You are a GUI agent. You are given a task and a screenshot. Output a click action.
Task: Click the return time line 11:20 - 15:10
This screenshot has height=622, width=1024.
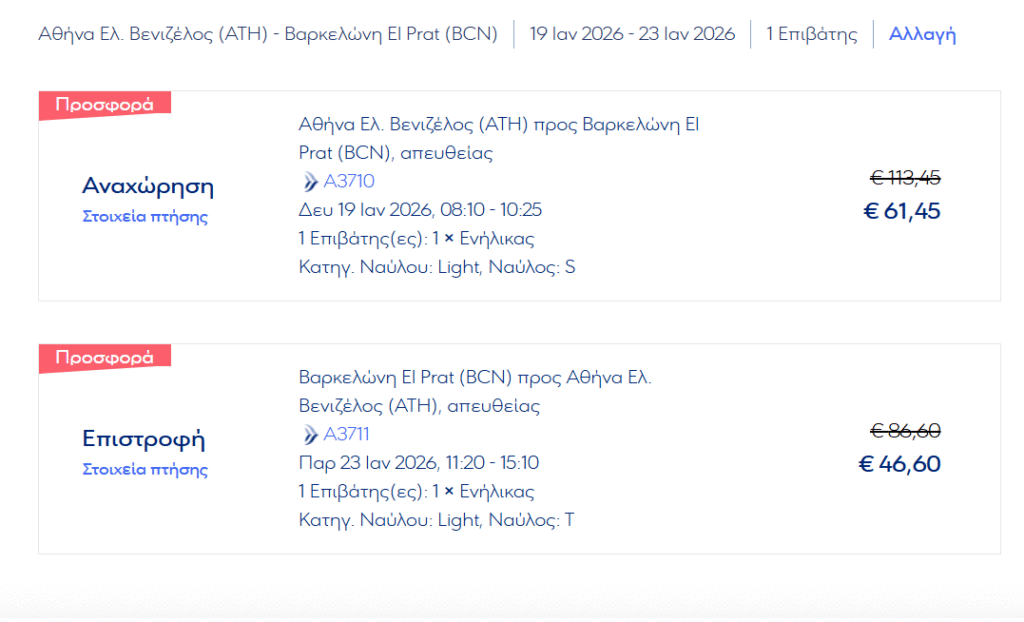pos(419,463)
